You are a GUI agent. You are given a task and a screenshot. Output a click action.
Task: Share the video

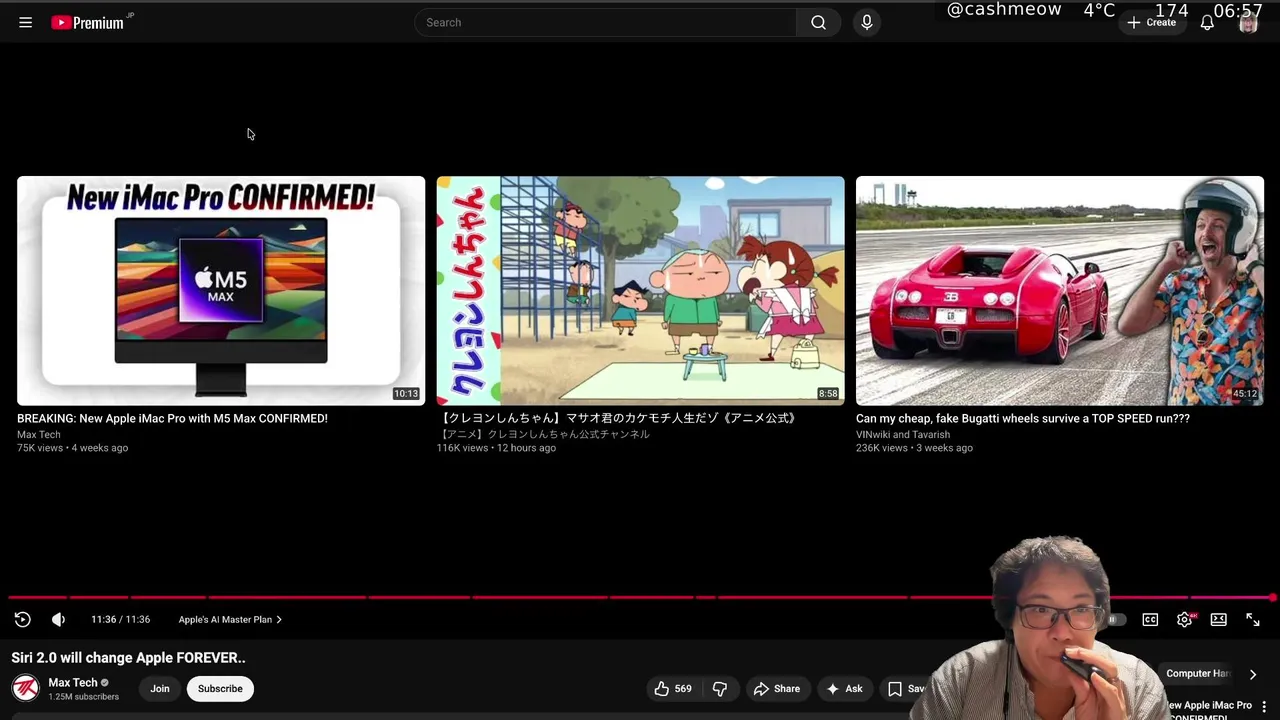click(776, 688)
